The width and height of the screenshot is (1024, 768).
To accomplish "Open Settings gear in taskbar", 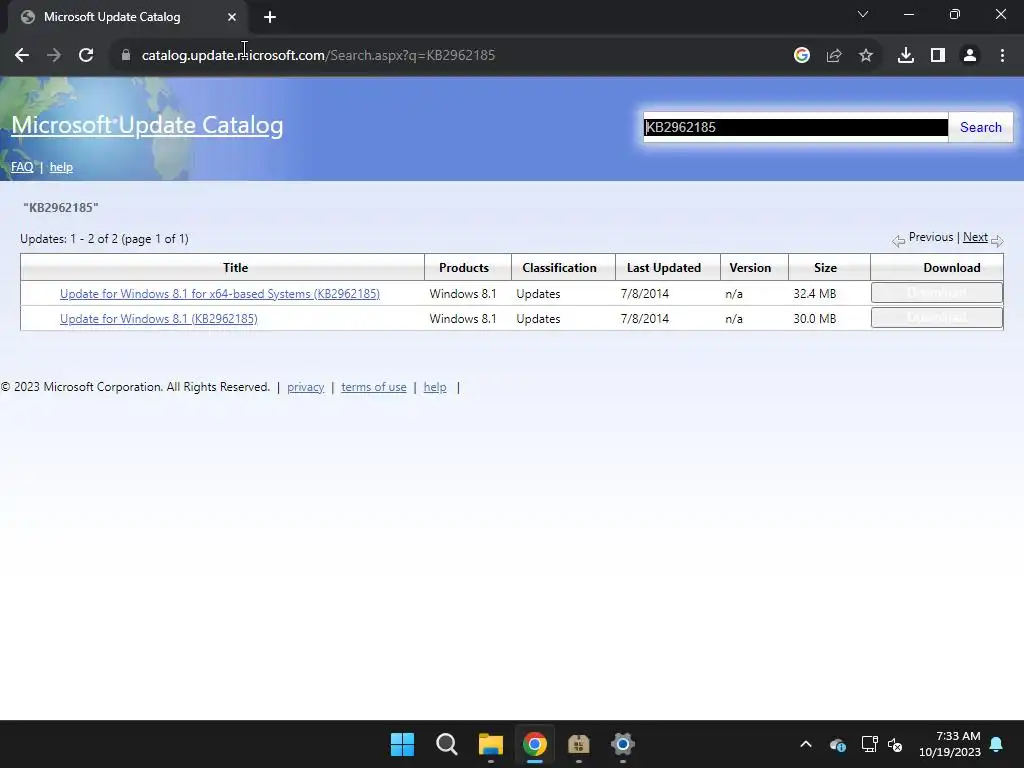I will [x=623, y=744].
